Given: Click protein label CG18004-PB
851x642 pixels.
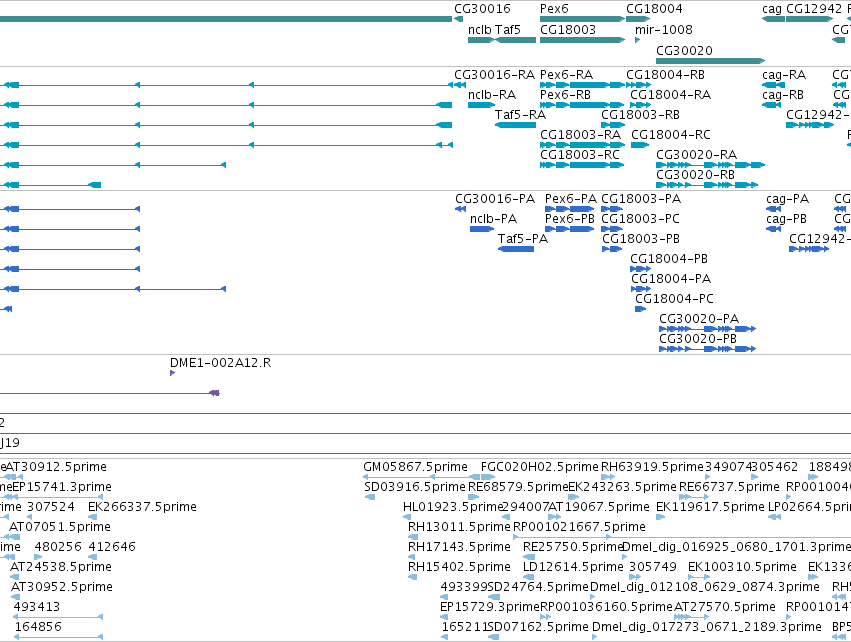Looking at the screenshot, I should tap(669, 258).
